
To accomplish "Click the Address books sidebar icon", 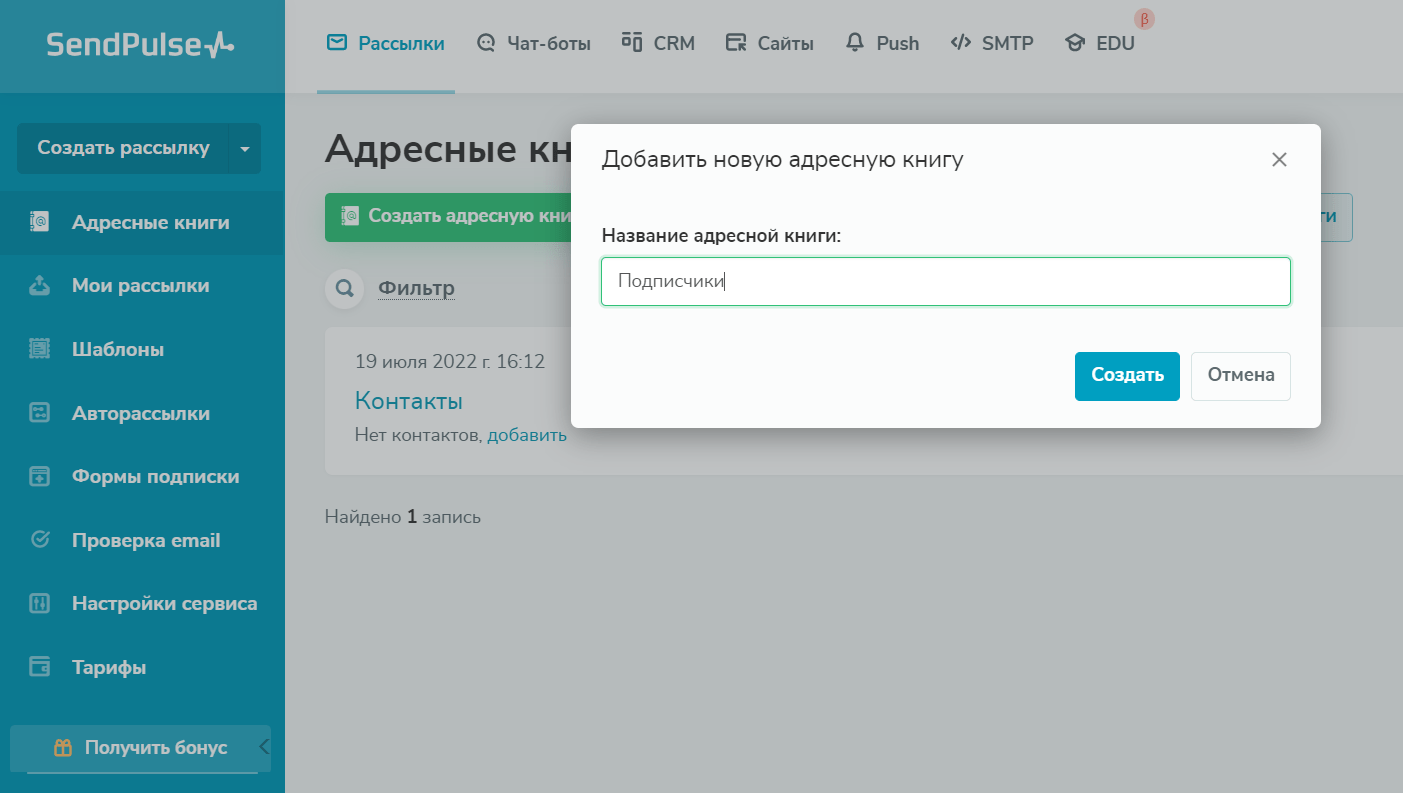I will (x=40, y=222).
